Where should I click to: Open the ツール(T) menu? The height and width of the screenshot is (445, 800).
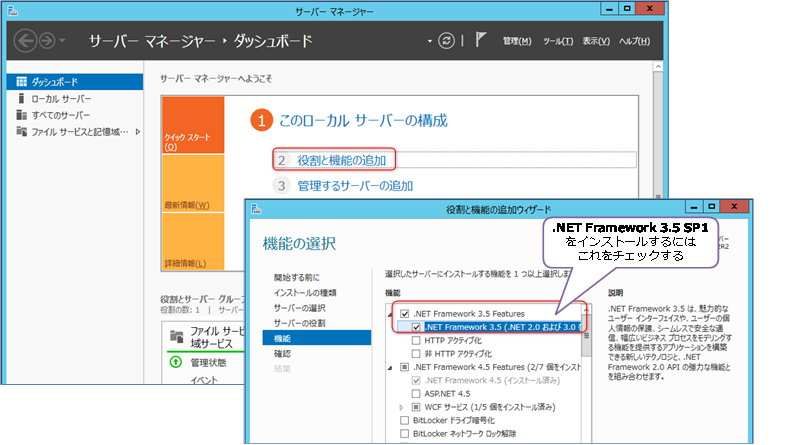click(x=558, y=41)
